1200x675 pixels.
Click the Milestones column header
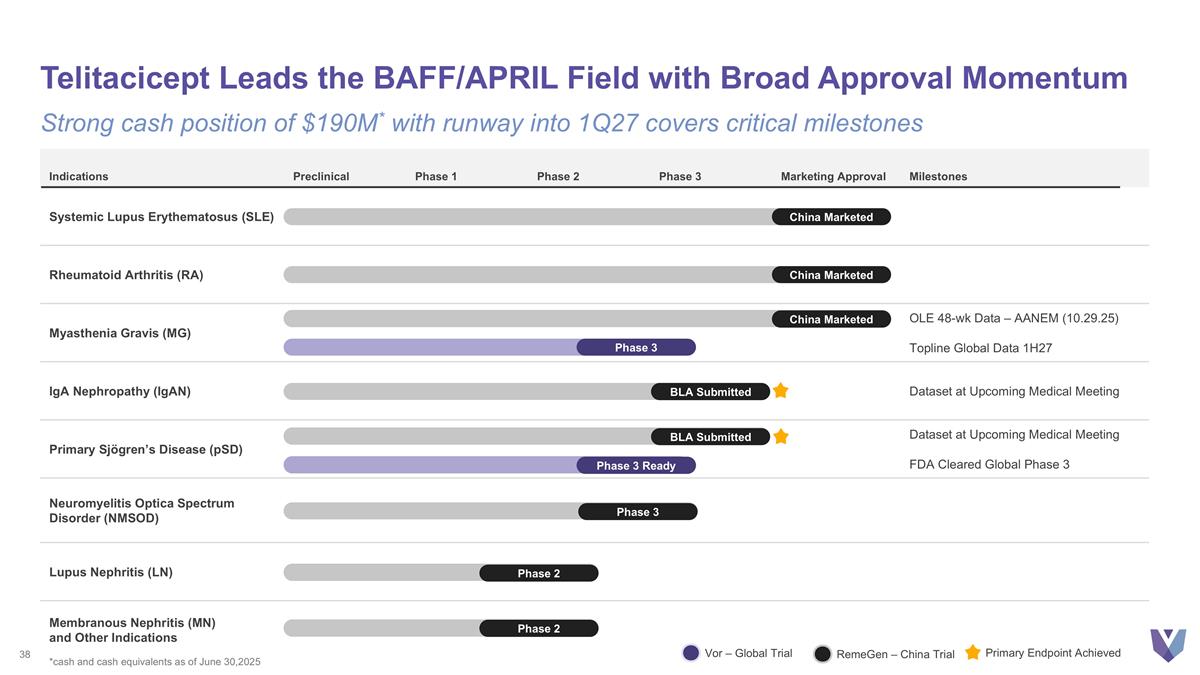938,177
